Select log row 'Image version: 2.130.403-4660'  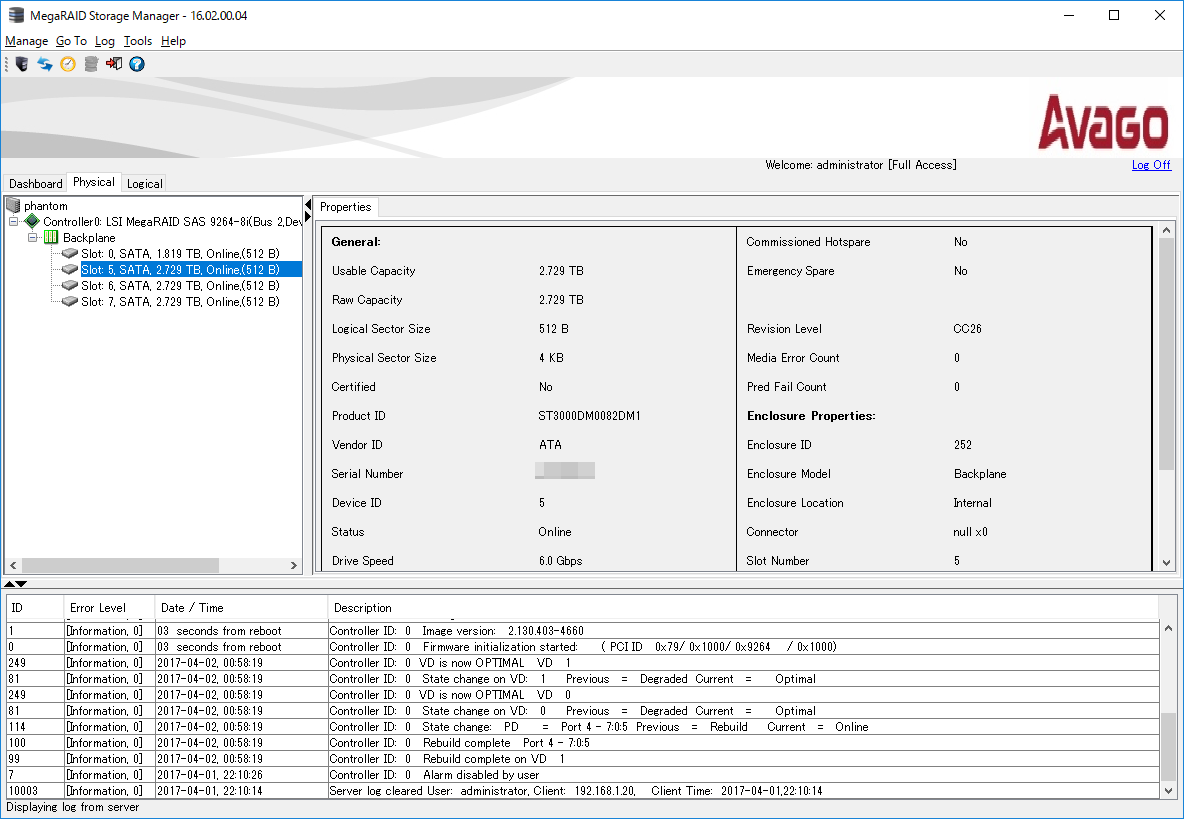pyautogui.click(x=583, y=631)
